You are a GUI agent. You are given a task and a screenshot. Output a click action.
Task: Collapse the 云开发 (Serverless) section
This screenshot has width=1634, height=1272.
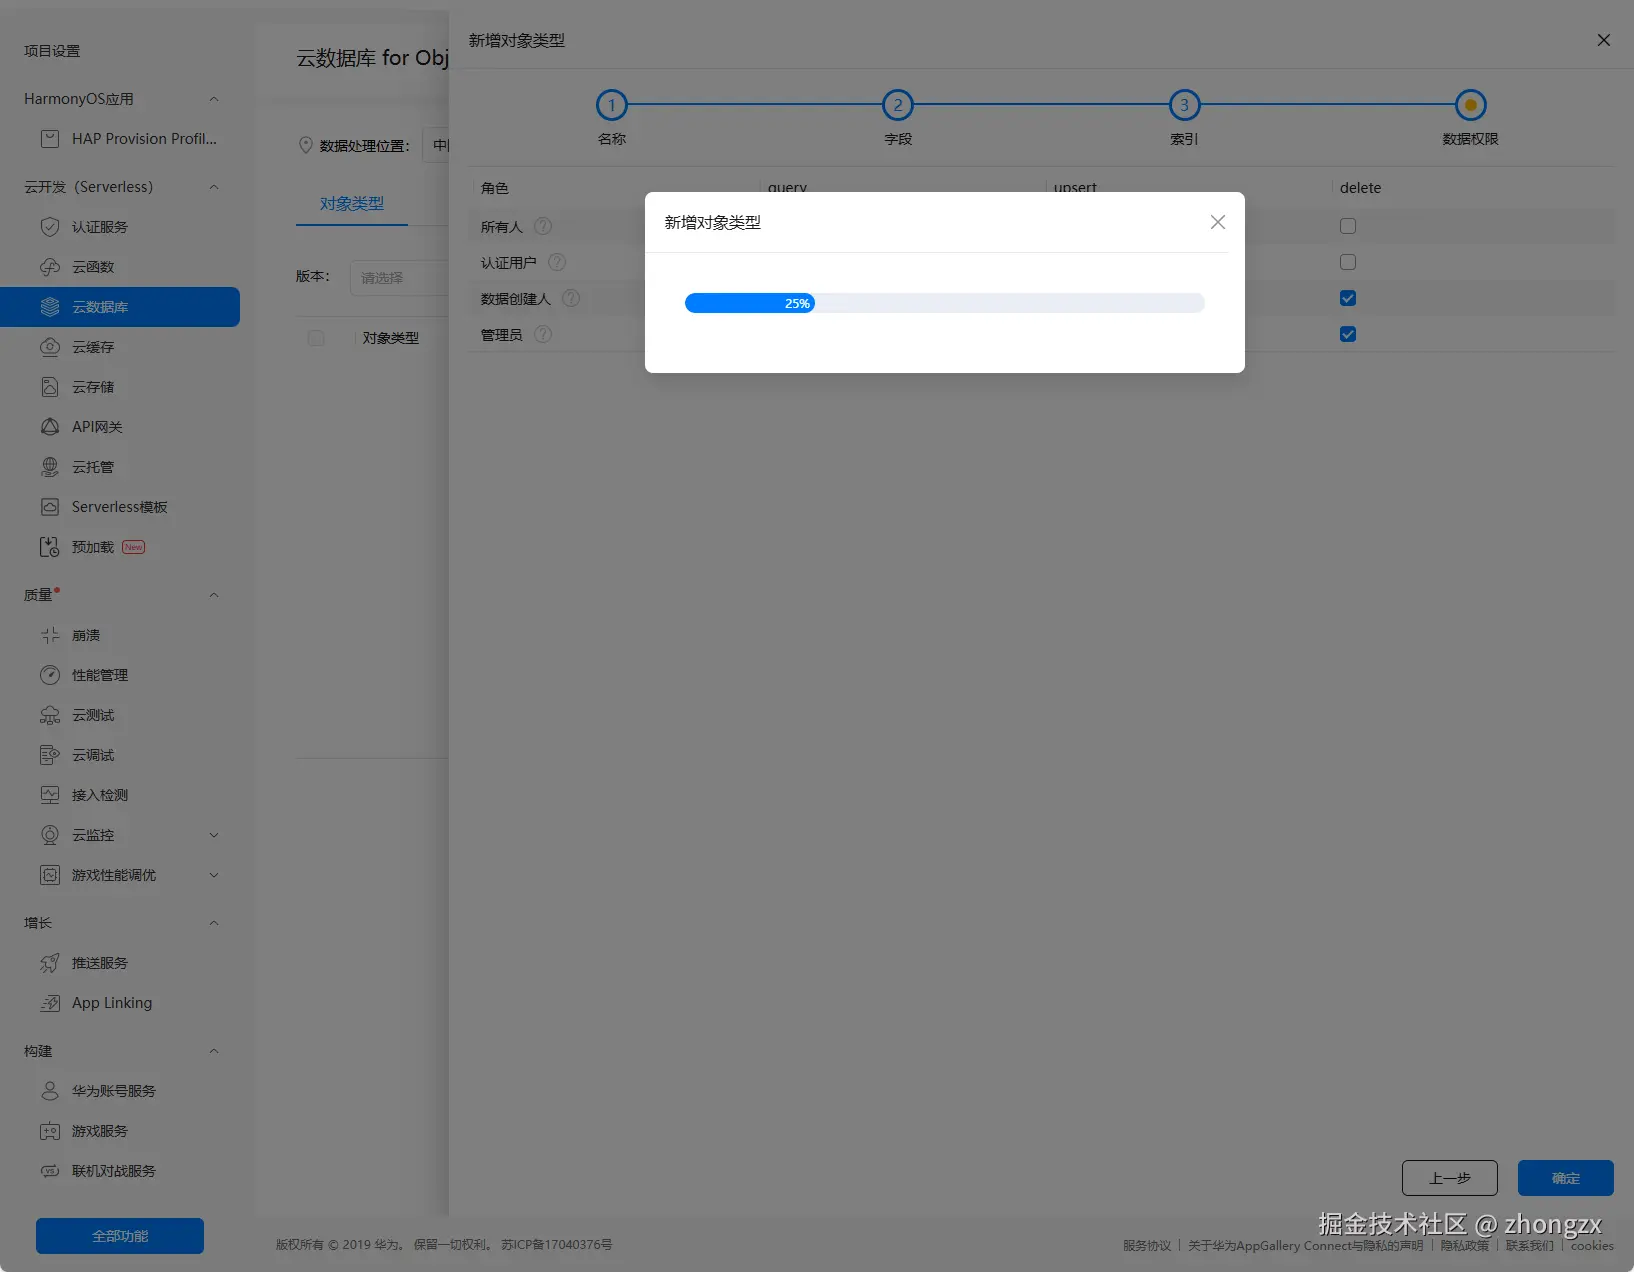coord(213,187)
